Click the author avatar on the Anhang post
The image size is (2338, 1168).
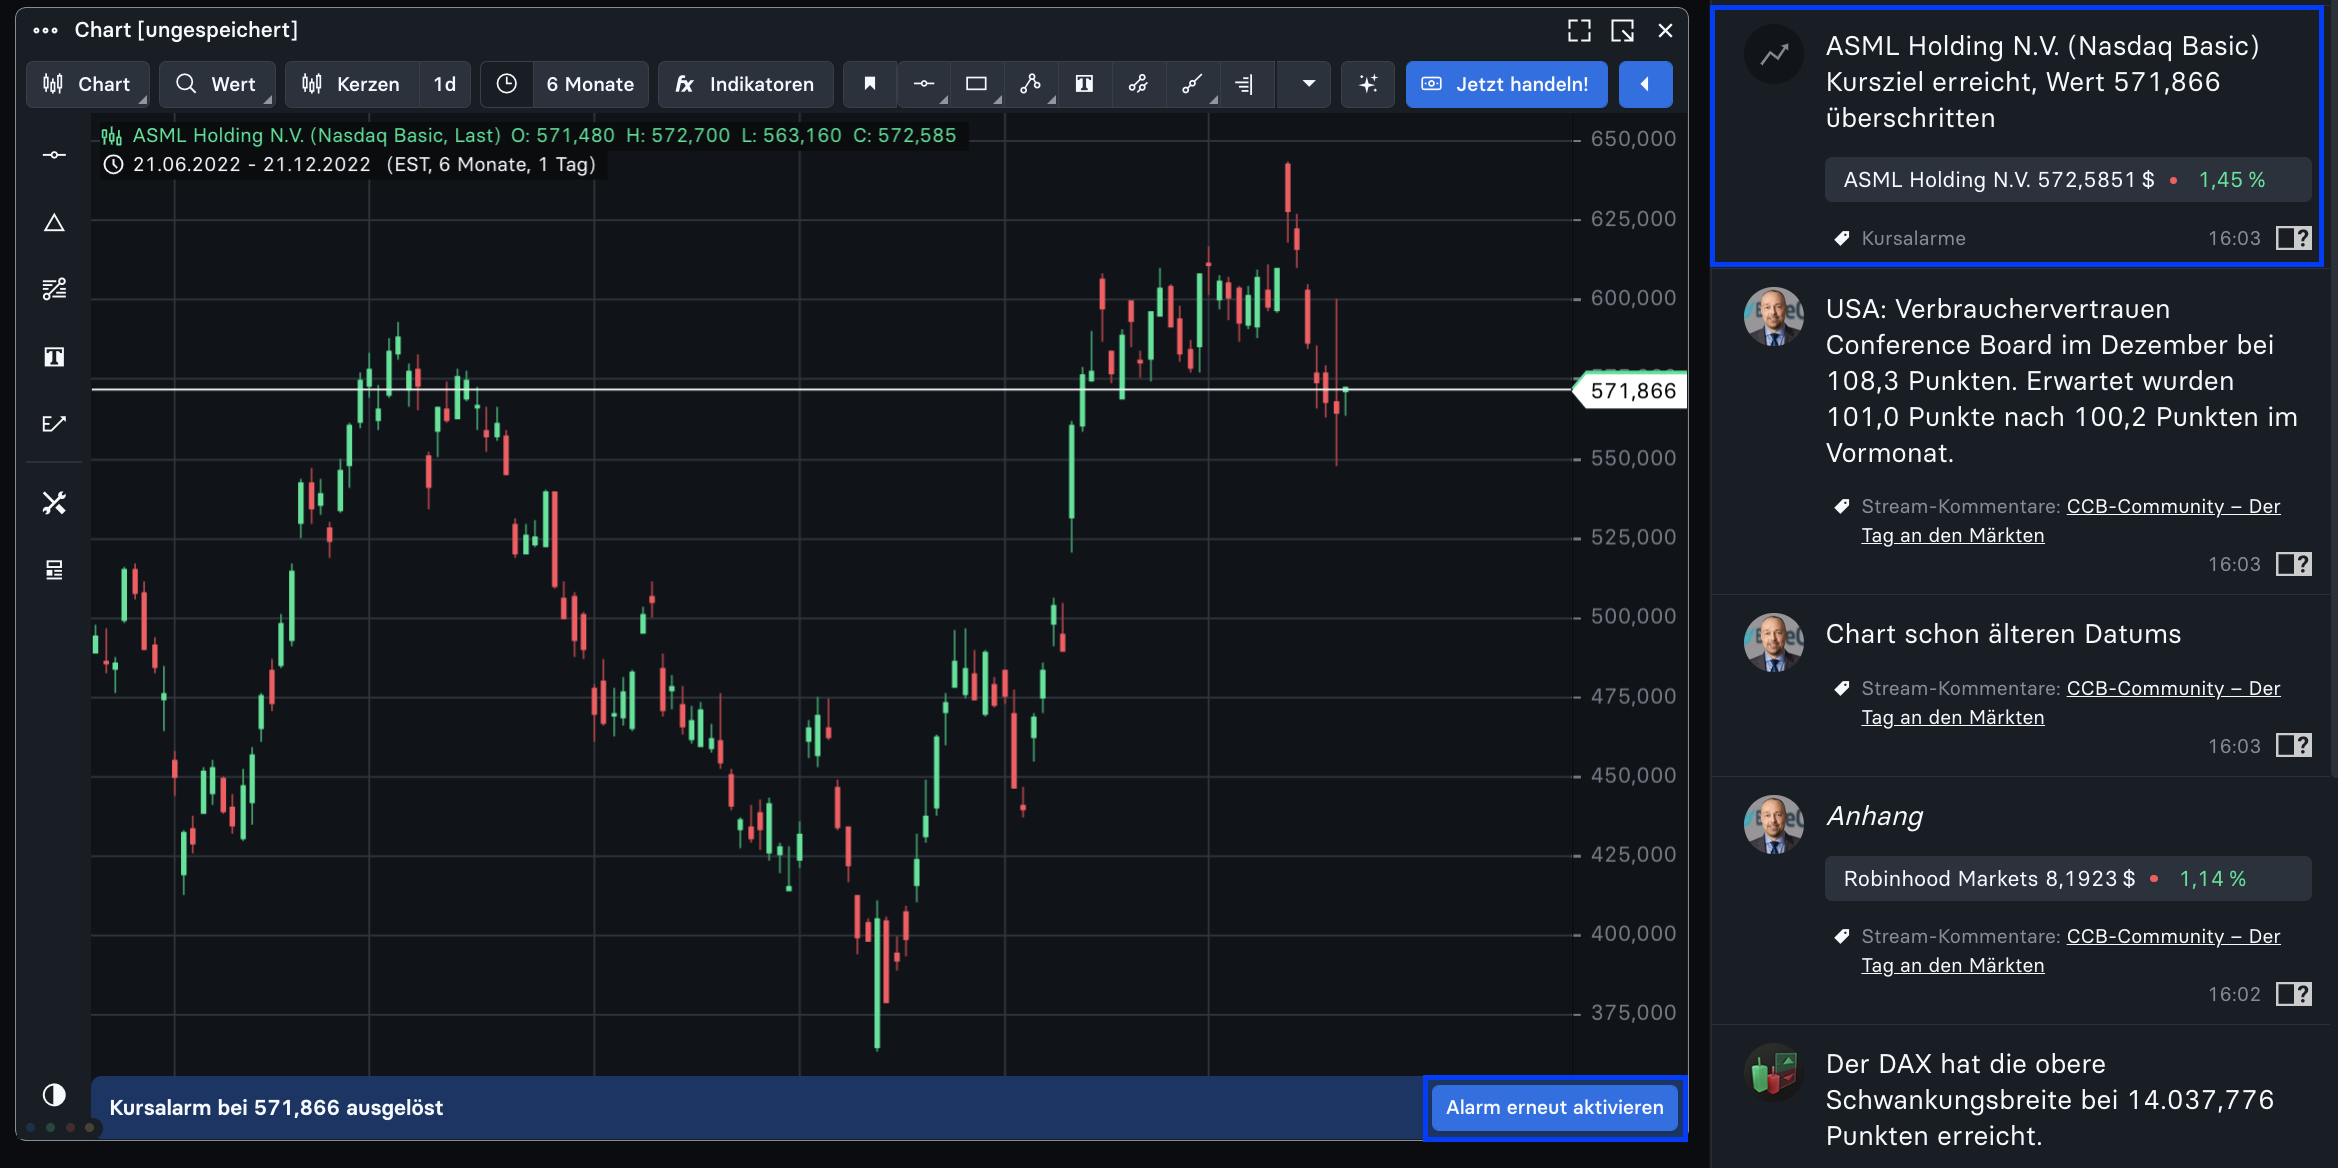(x=1774, y=824)
